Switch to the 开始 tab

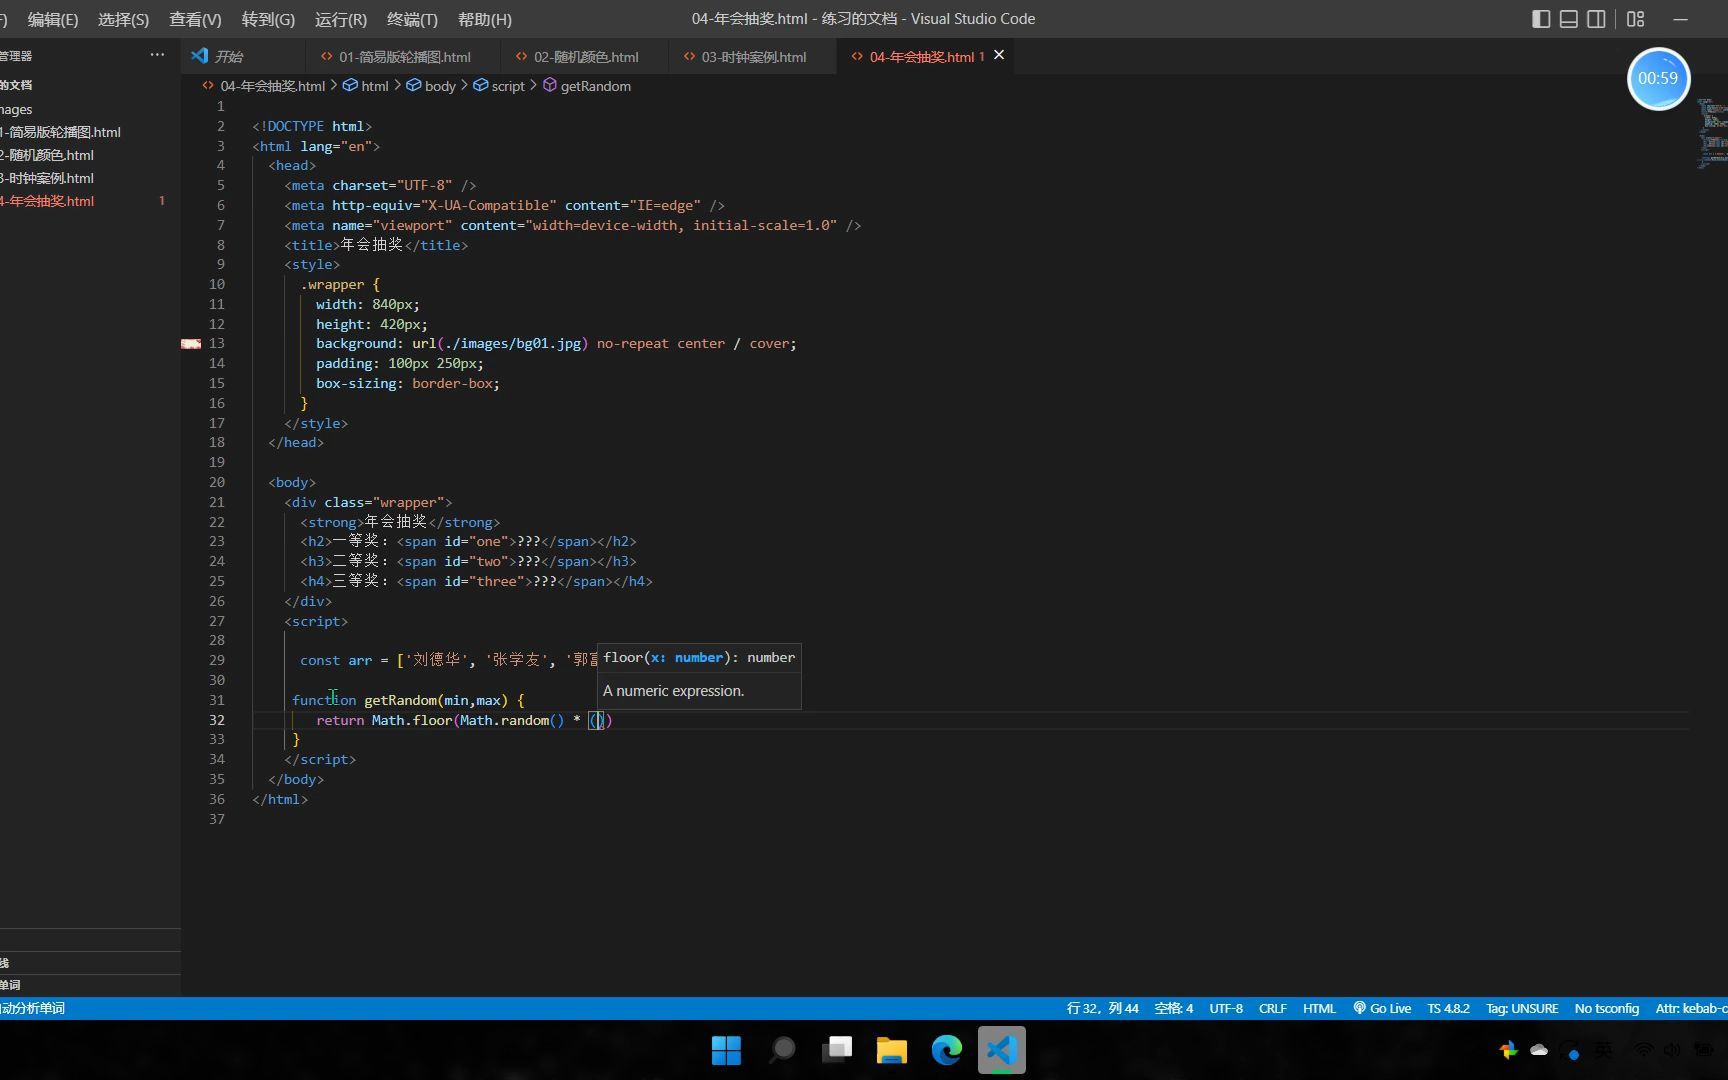(243, 57)
